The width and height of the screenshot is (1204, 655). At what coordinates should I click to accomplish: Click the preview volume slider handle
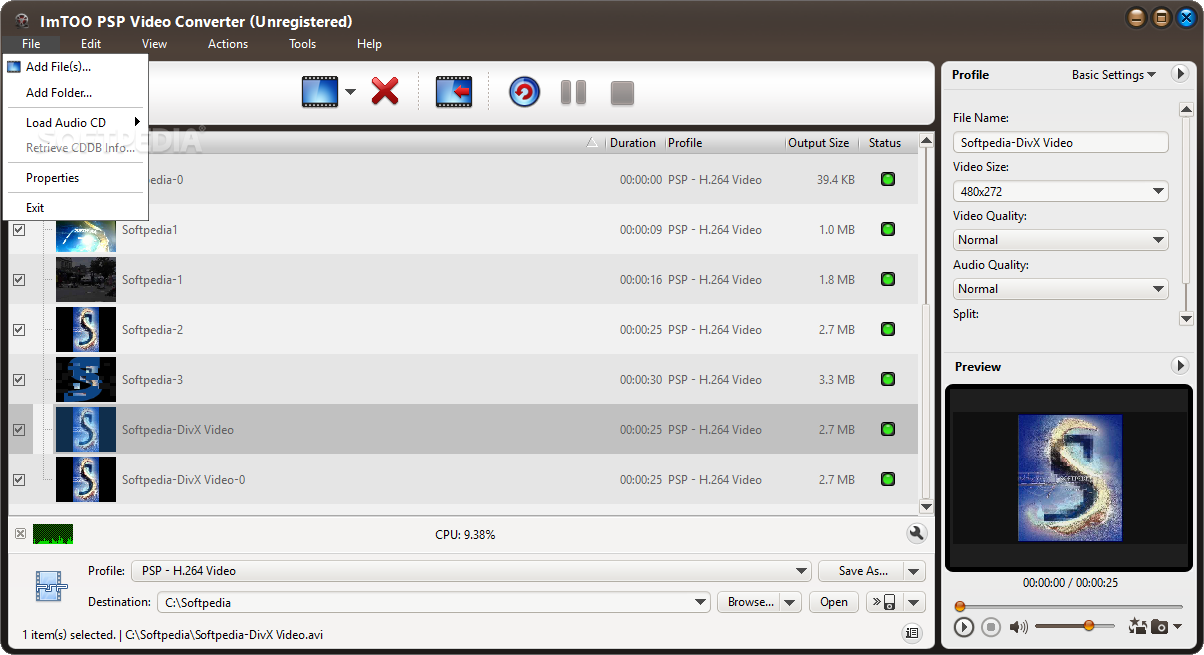pos(1088,626)
